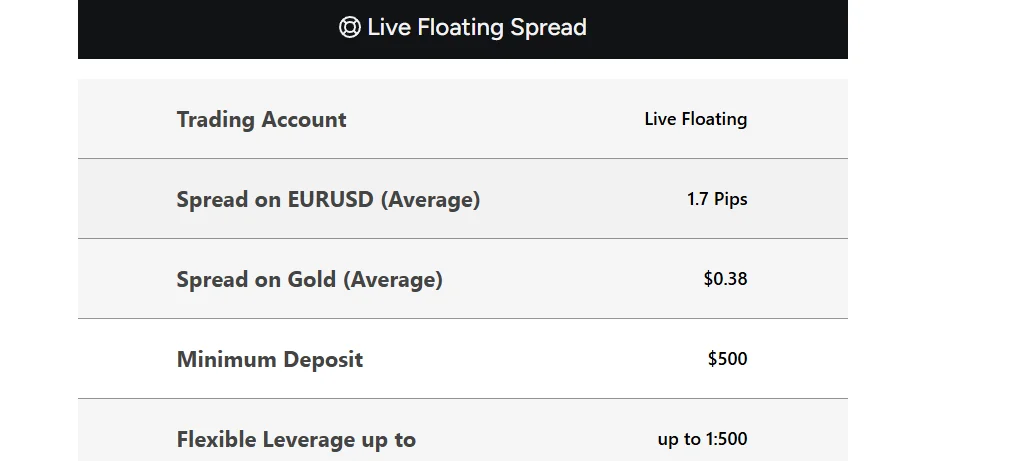1032x461 pixels.
Task: Select the $0.38 gold spread value
Action: [x=725, y=279]
